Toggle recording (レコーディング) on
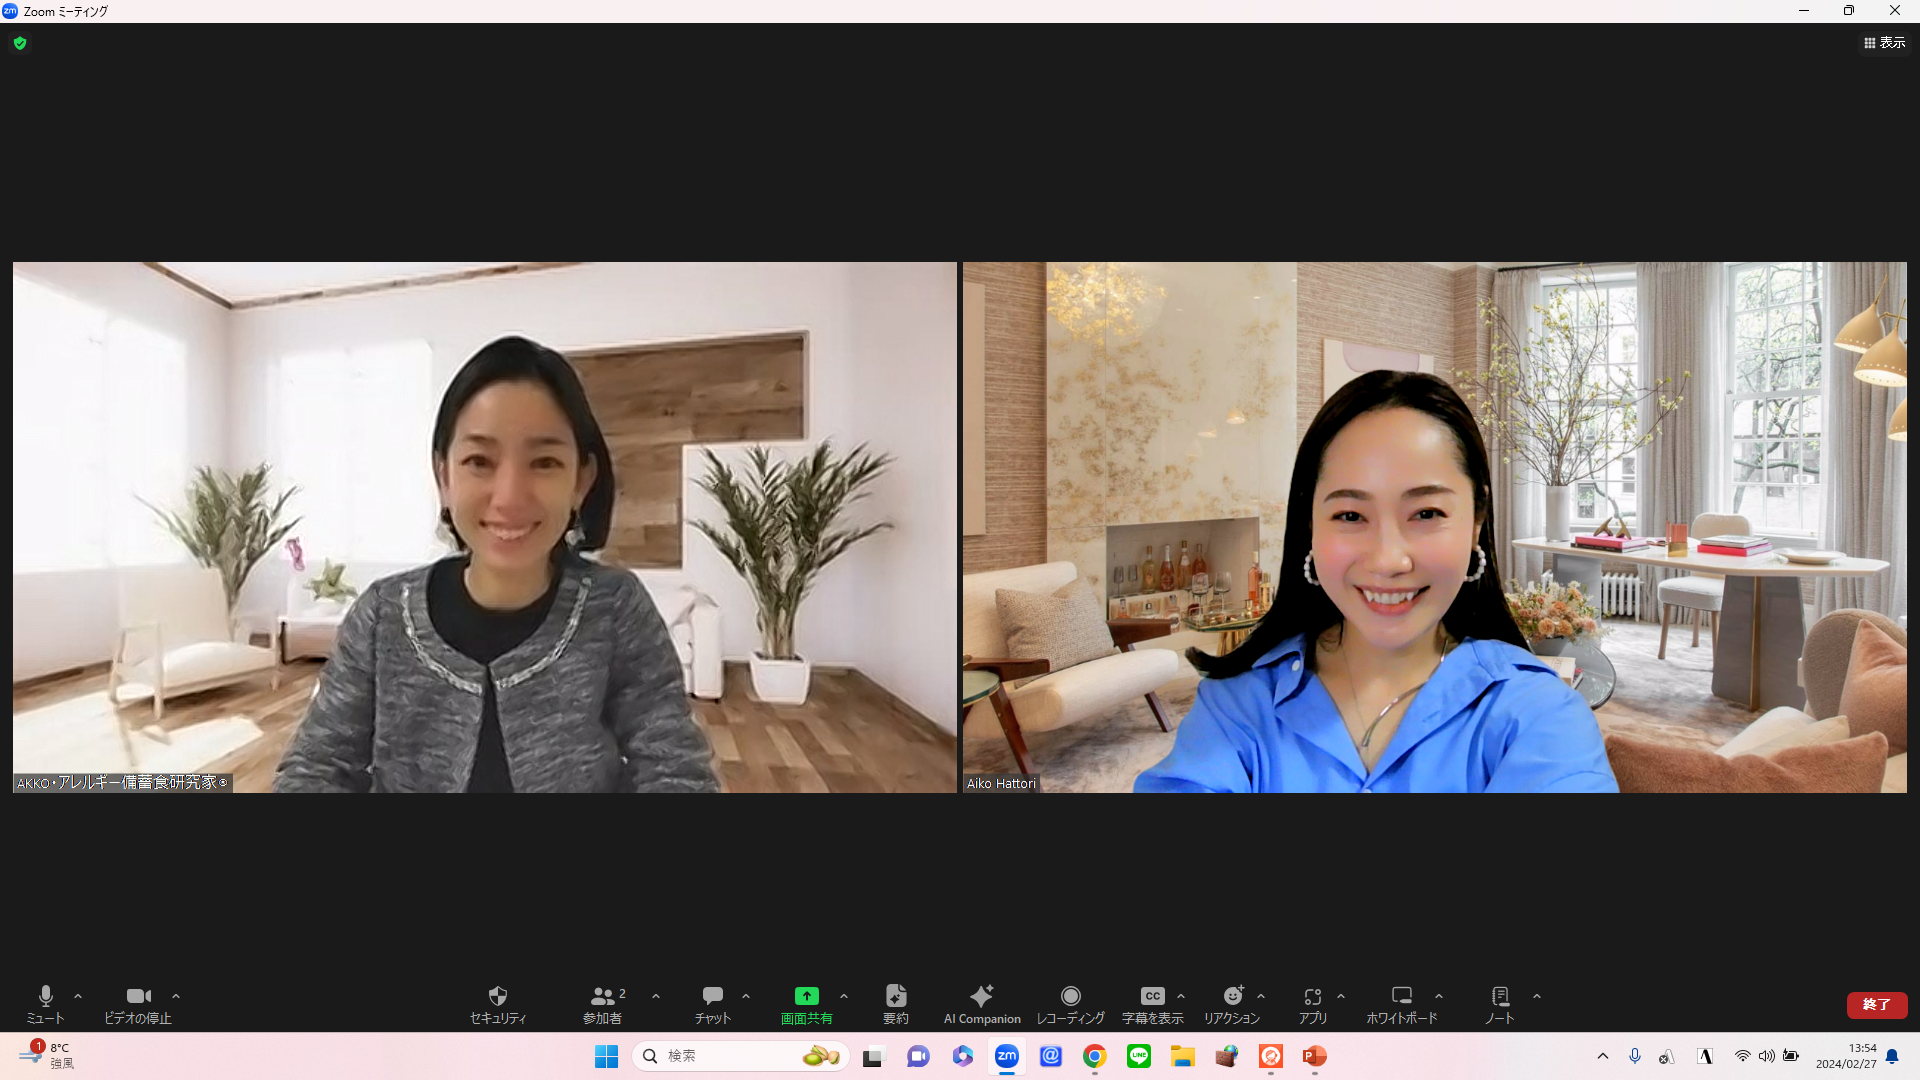 (x=1070, y=1004)
